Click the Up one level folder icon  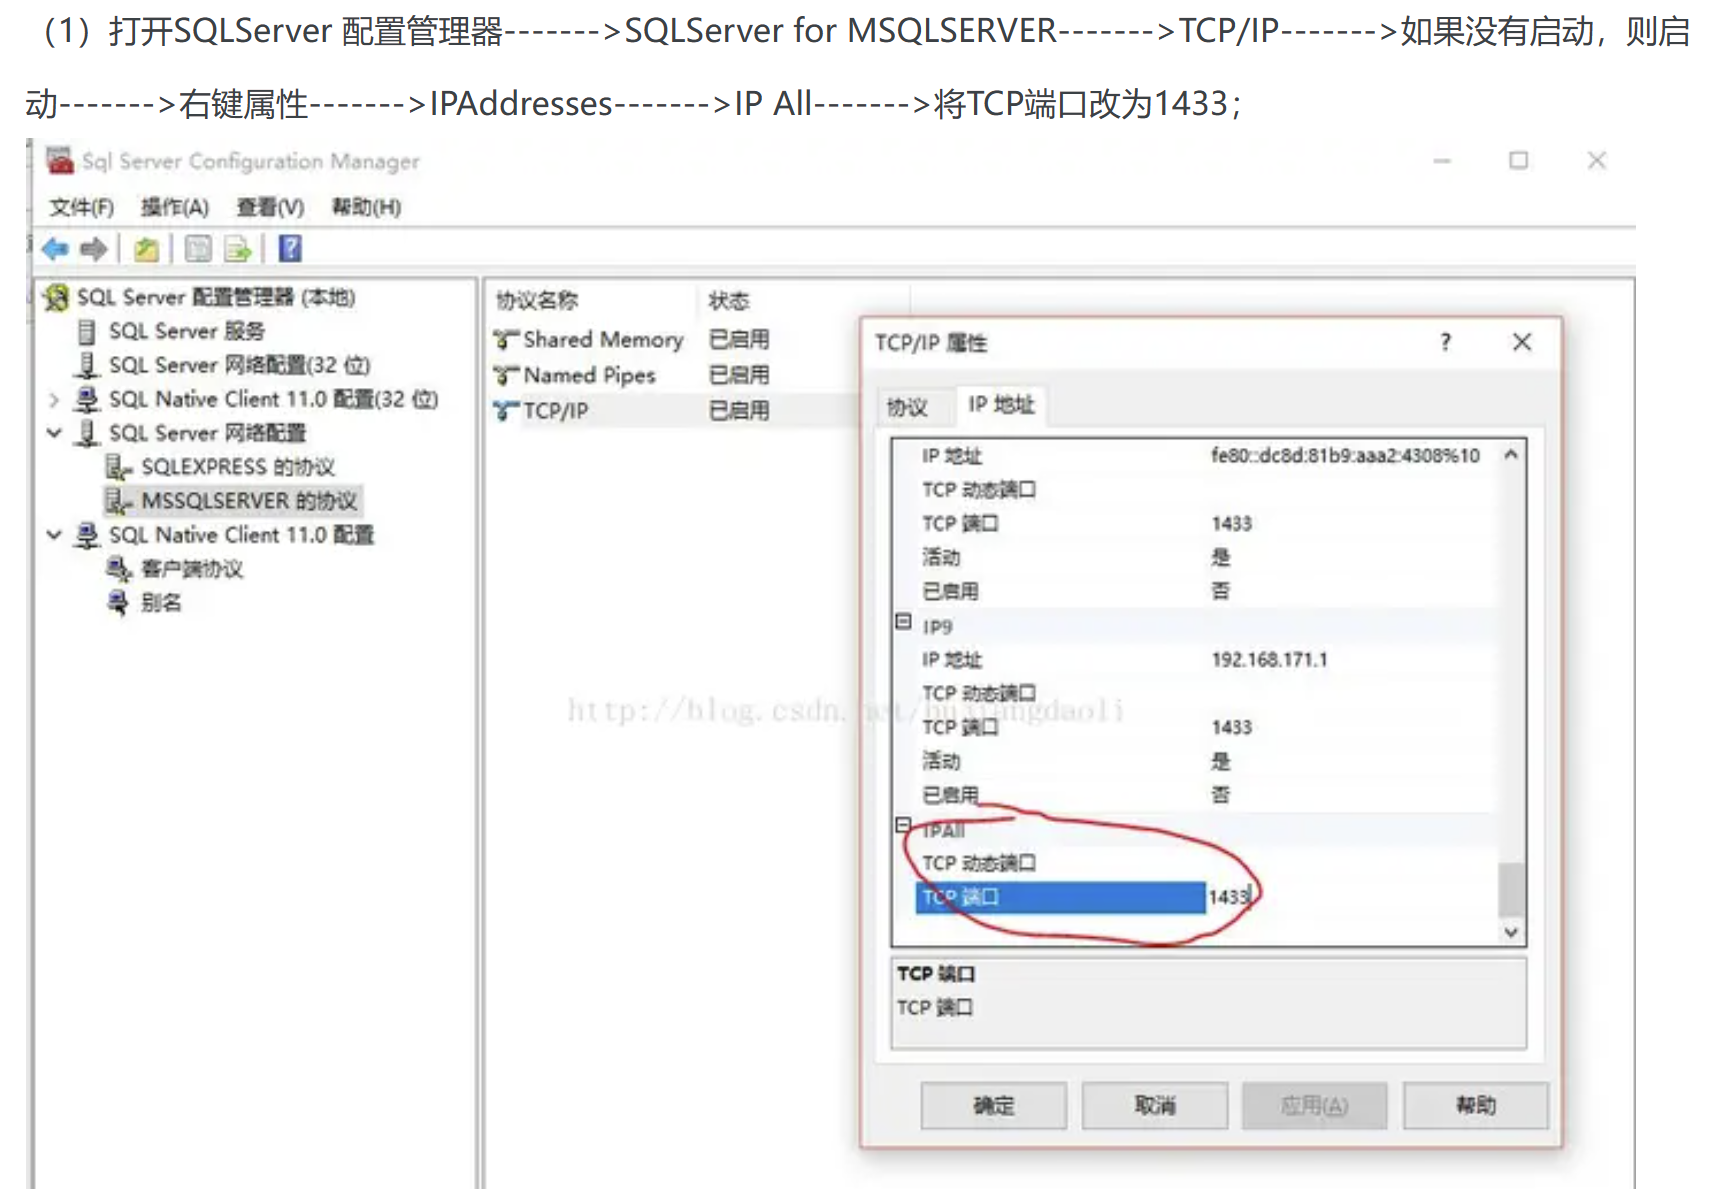[x=147, y=249]
